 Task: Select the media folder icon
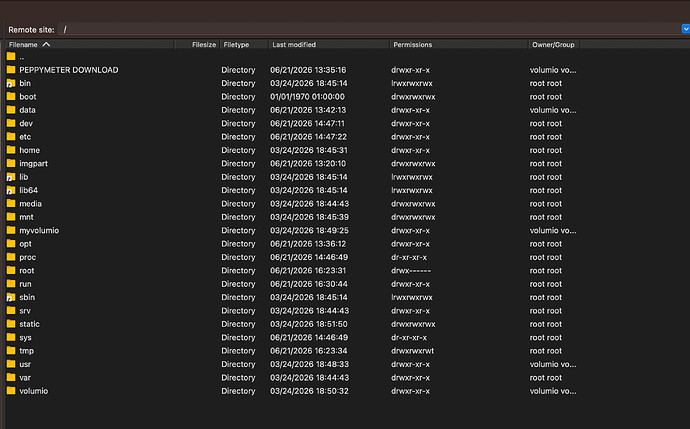click(11, 203)
